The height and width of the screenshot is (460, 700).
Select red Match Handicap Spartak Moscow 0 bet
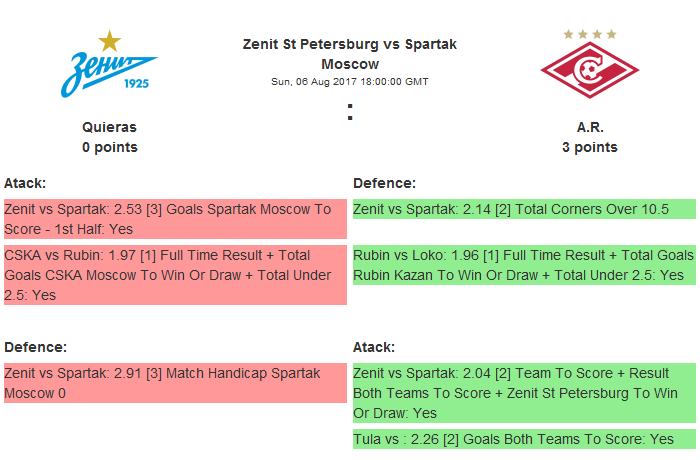pyautogui.click(x=175, y=383)
